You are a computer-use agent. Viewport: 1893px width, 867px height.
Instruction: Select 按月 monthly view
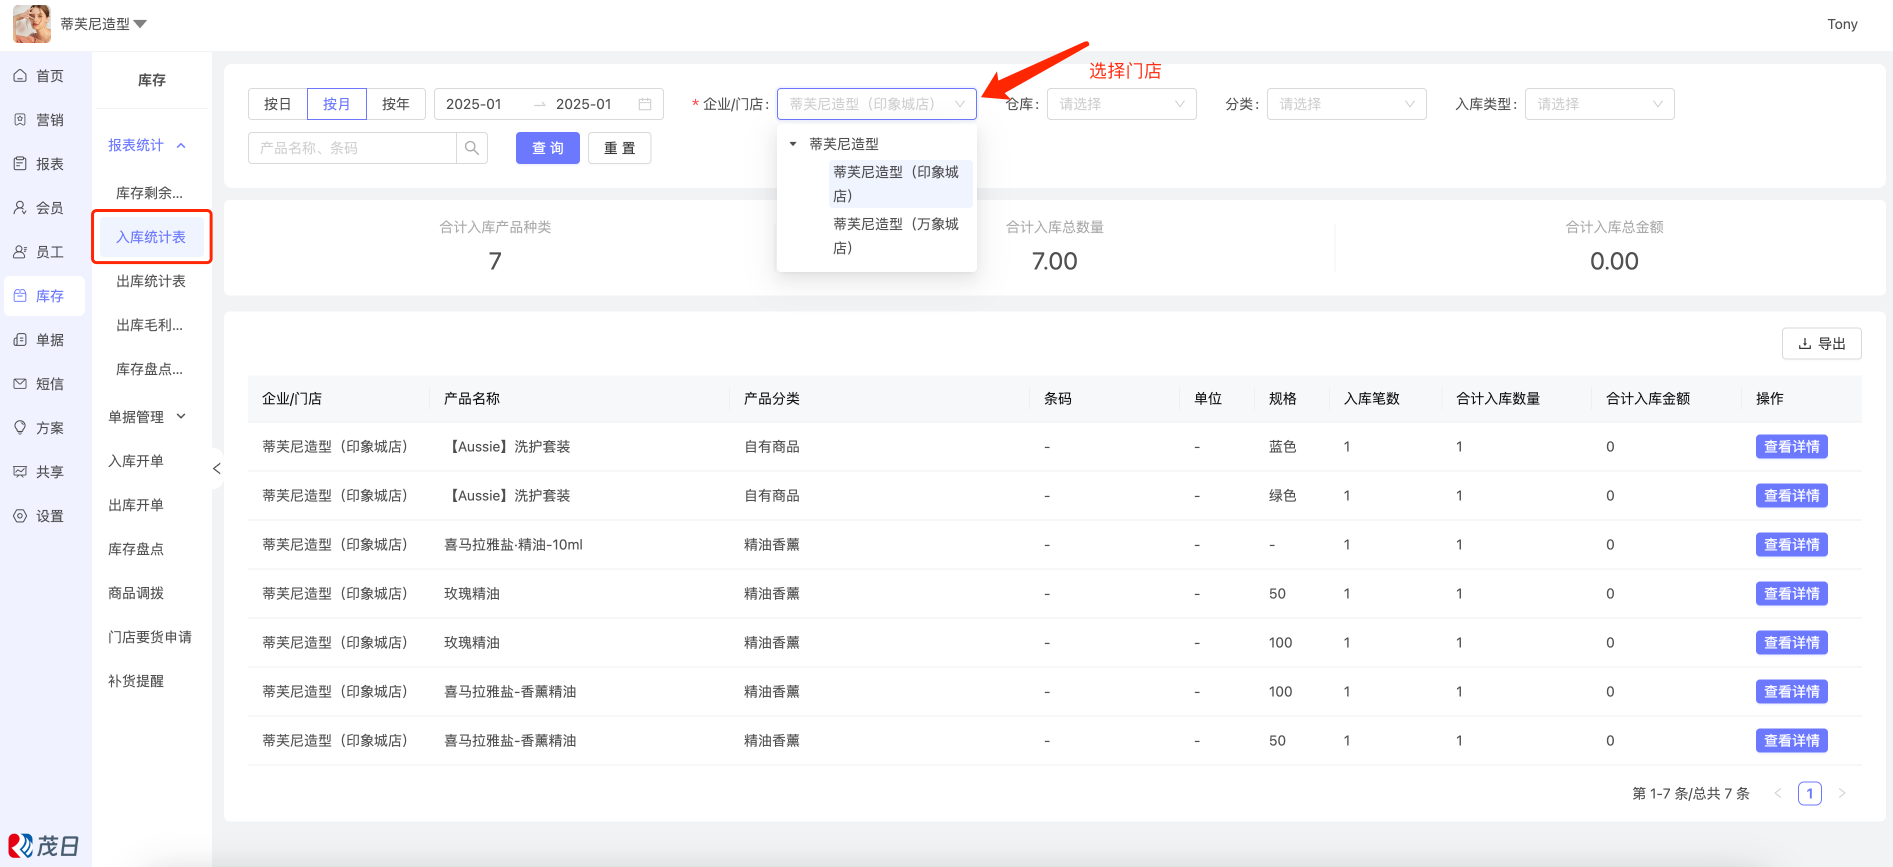coord(337,104)
